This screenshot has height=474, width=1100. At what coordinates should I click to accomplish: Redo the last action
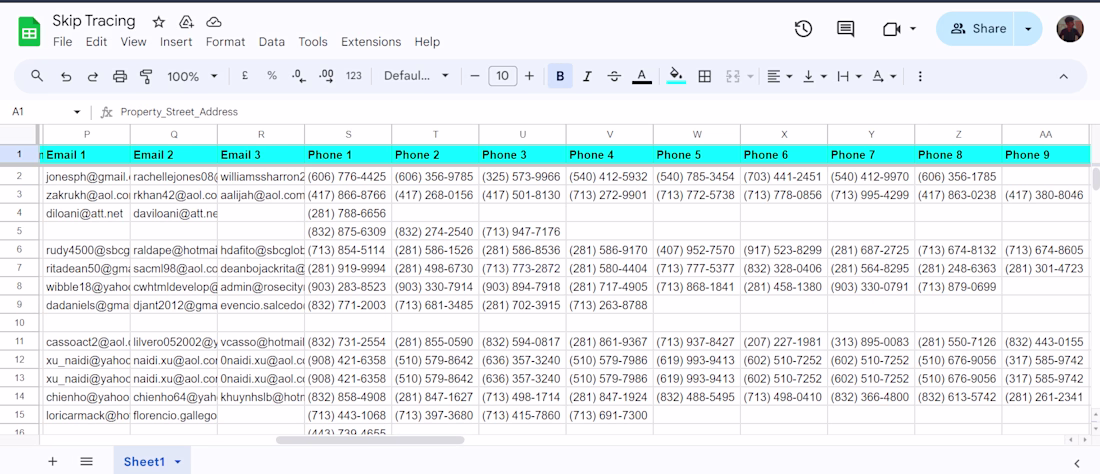93,76
